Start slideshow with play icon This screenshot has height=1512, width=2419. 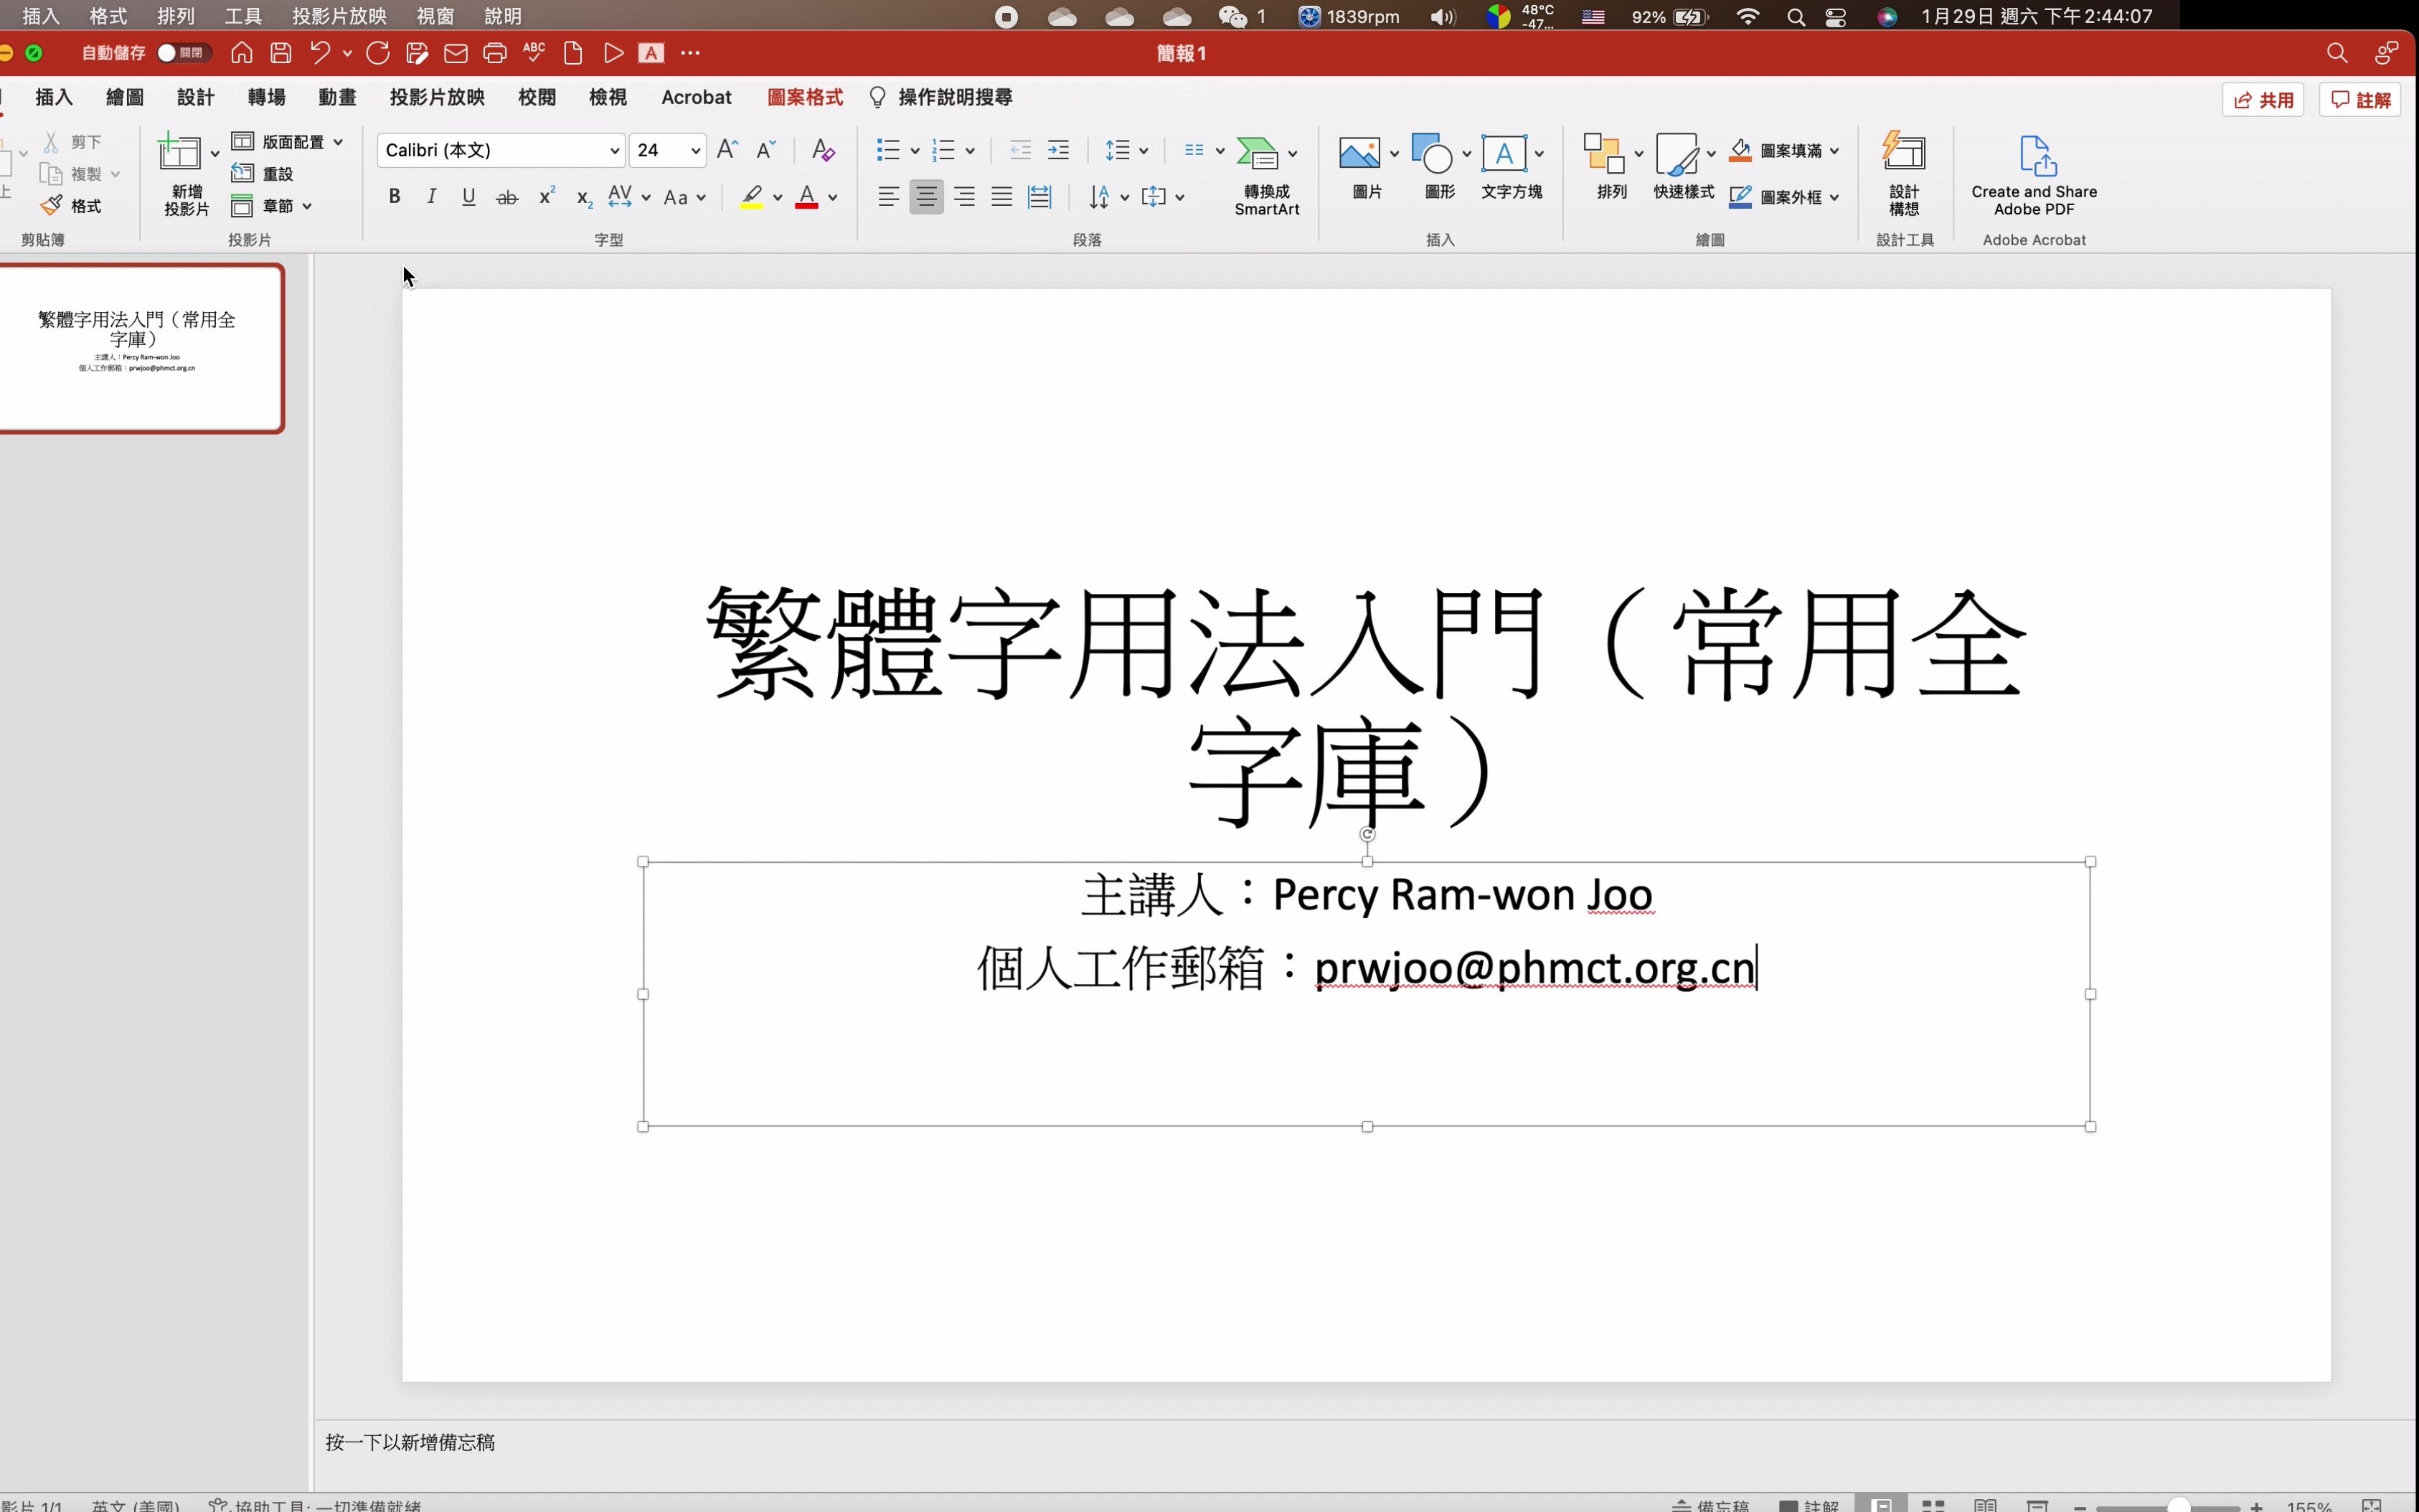pyautogui.click(x=613, y=53)
